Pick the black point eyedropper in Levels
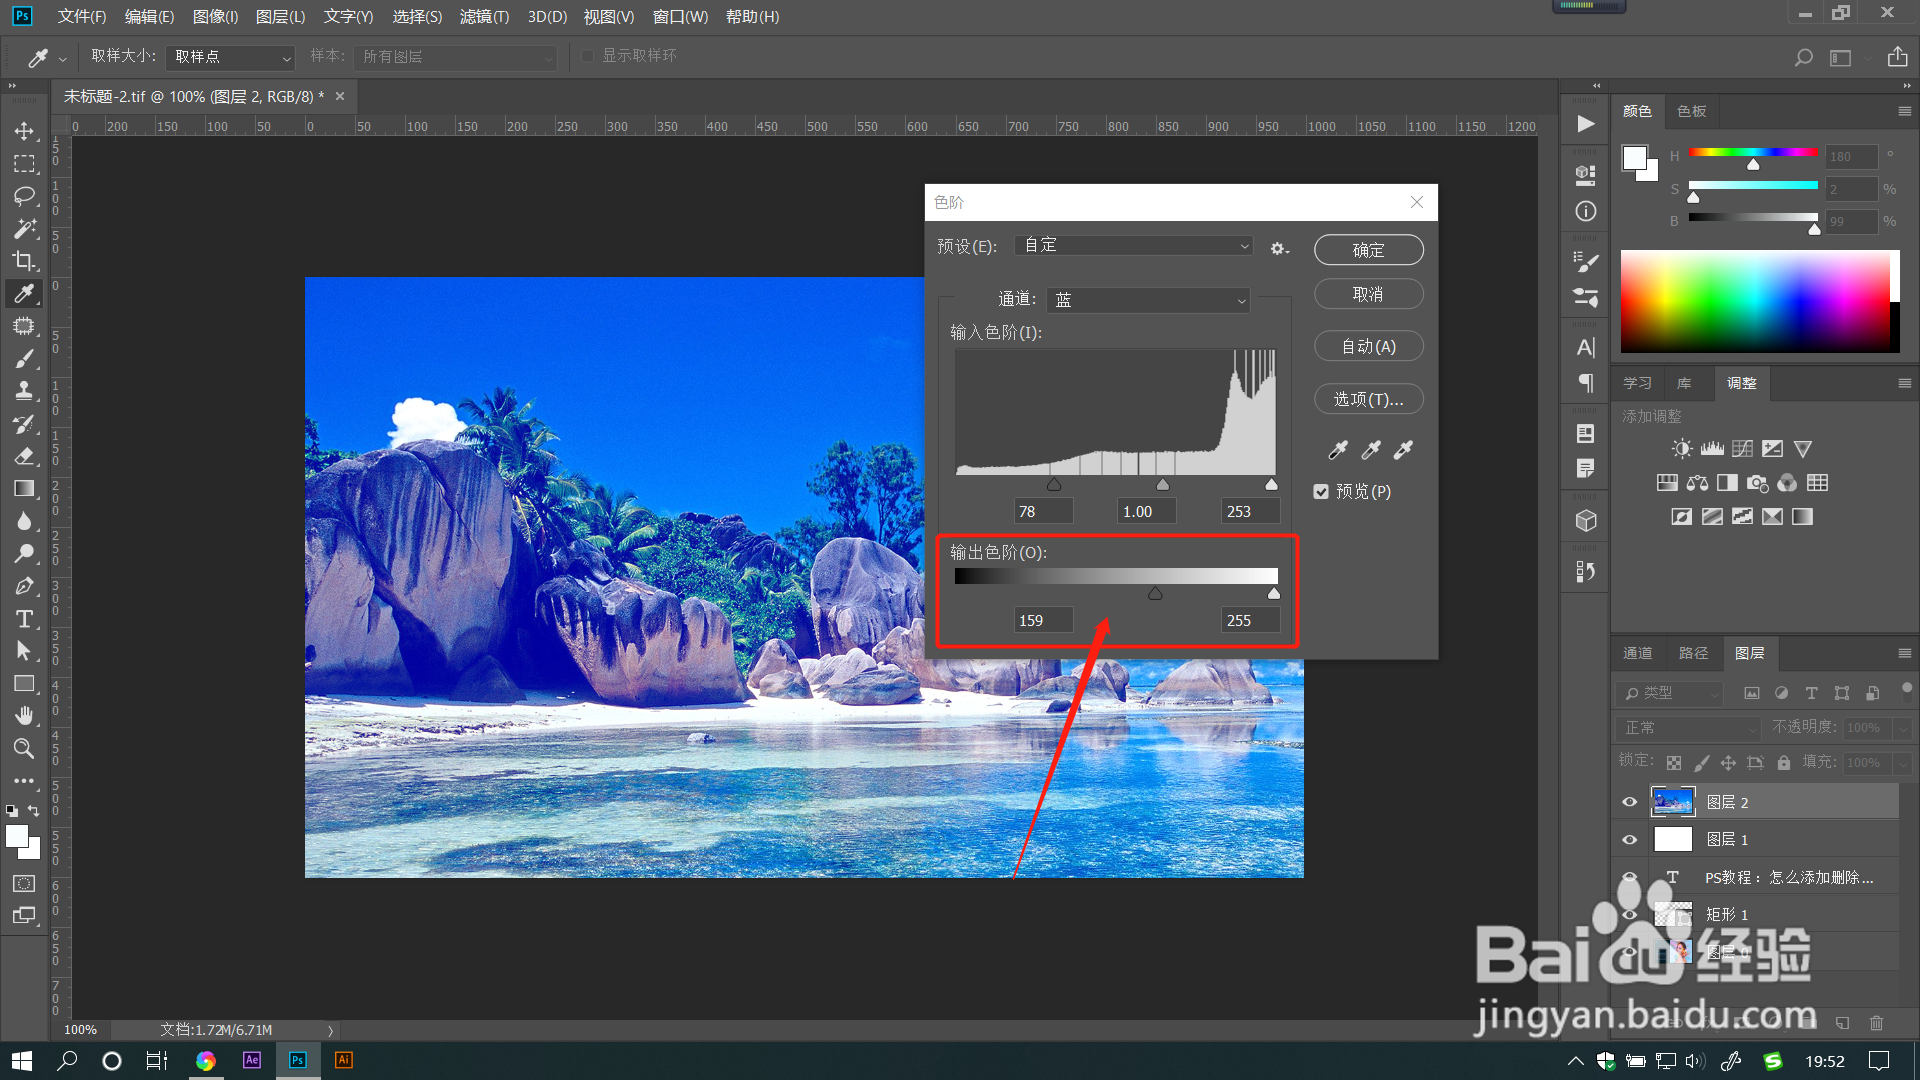Screen dimensions: 1920x1080 click(x=1338, y=450)
